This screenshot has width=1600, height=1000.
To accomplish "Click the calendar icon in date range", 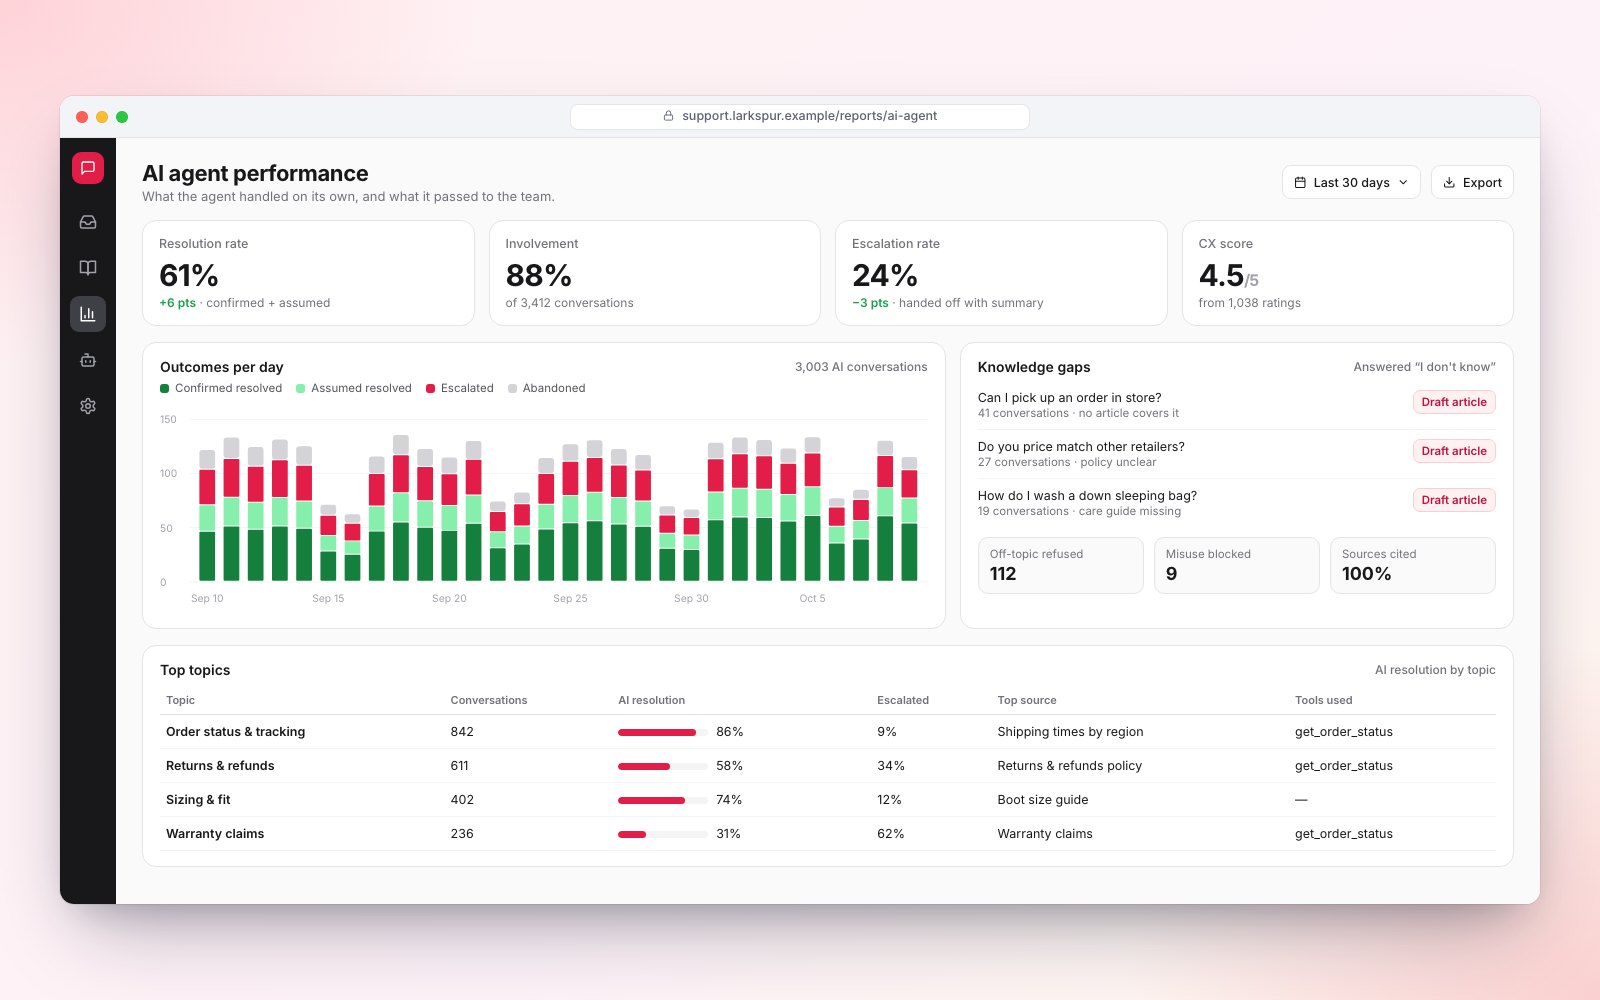I will (1300, 183).
